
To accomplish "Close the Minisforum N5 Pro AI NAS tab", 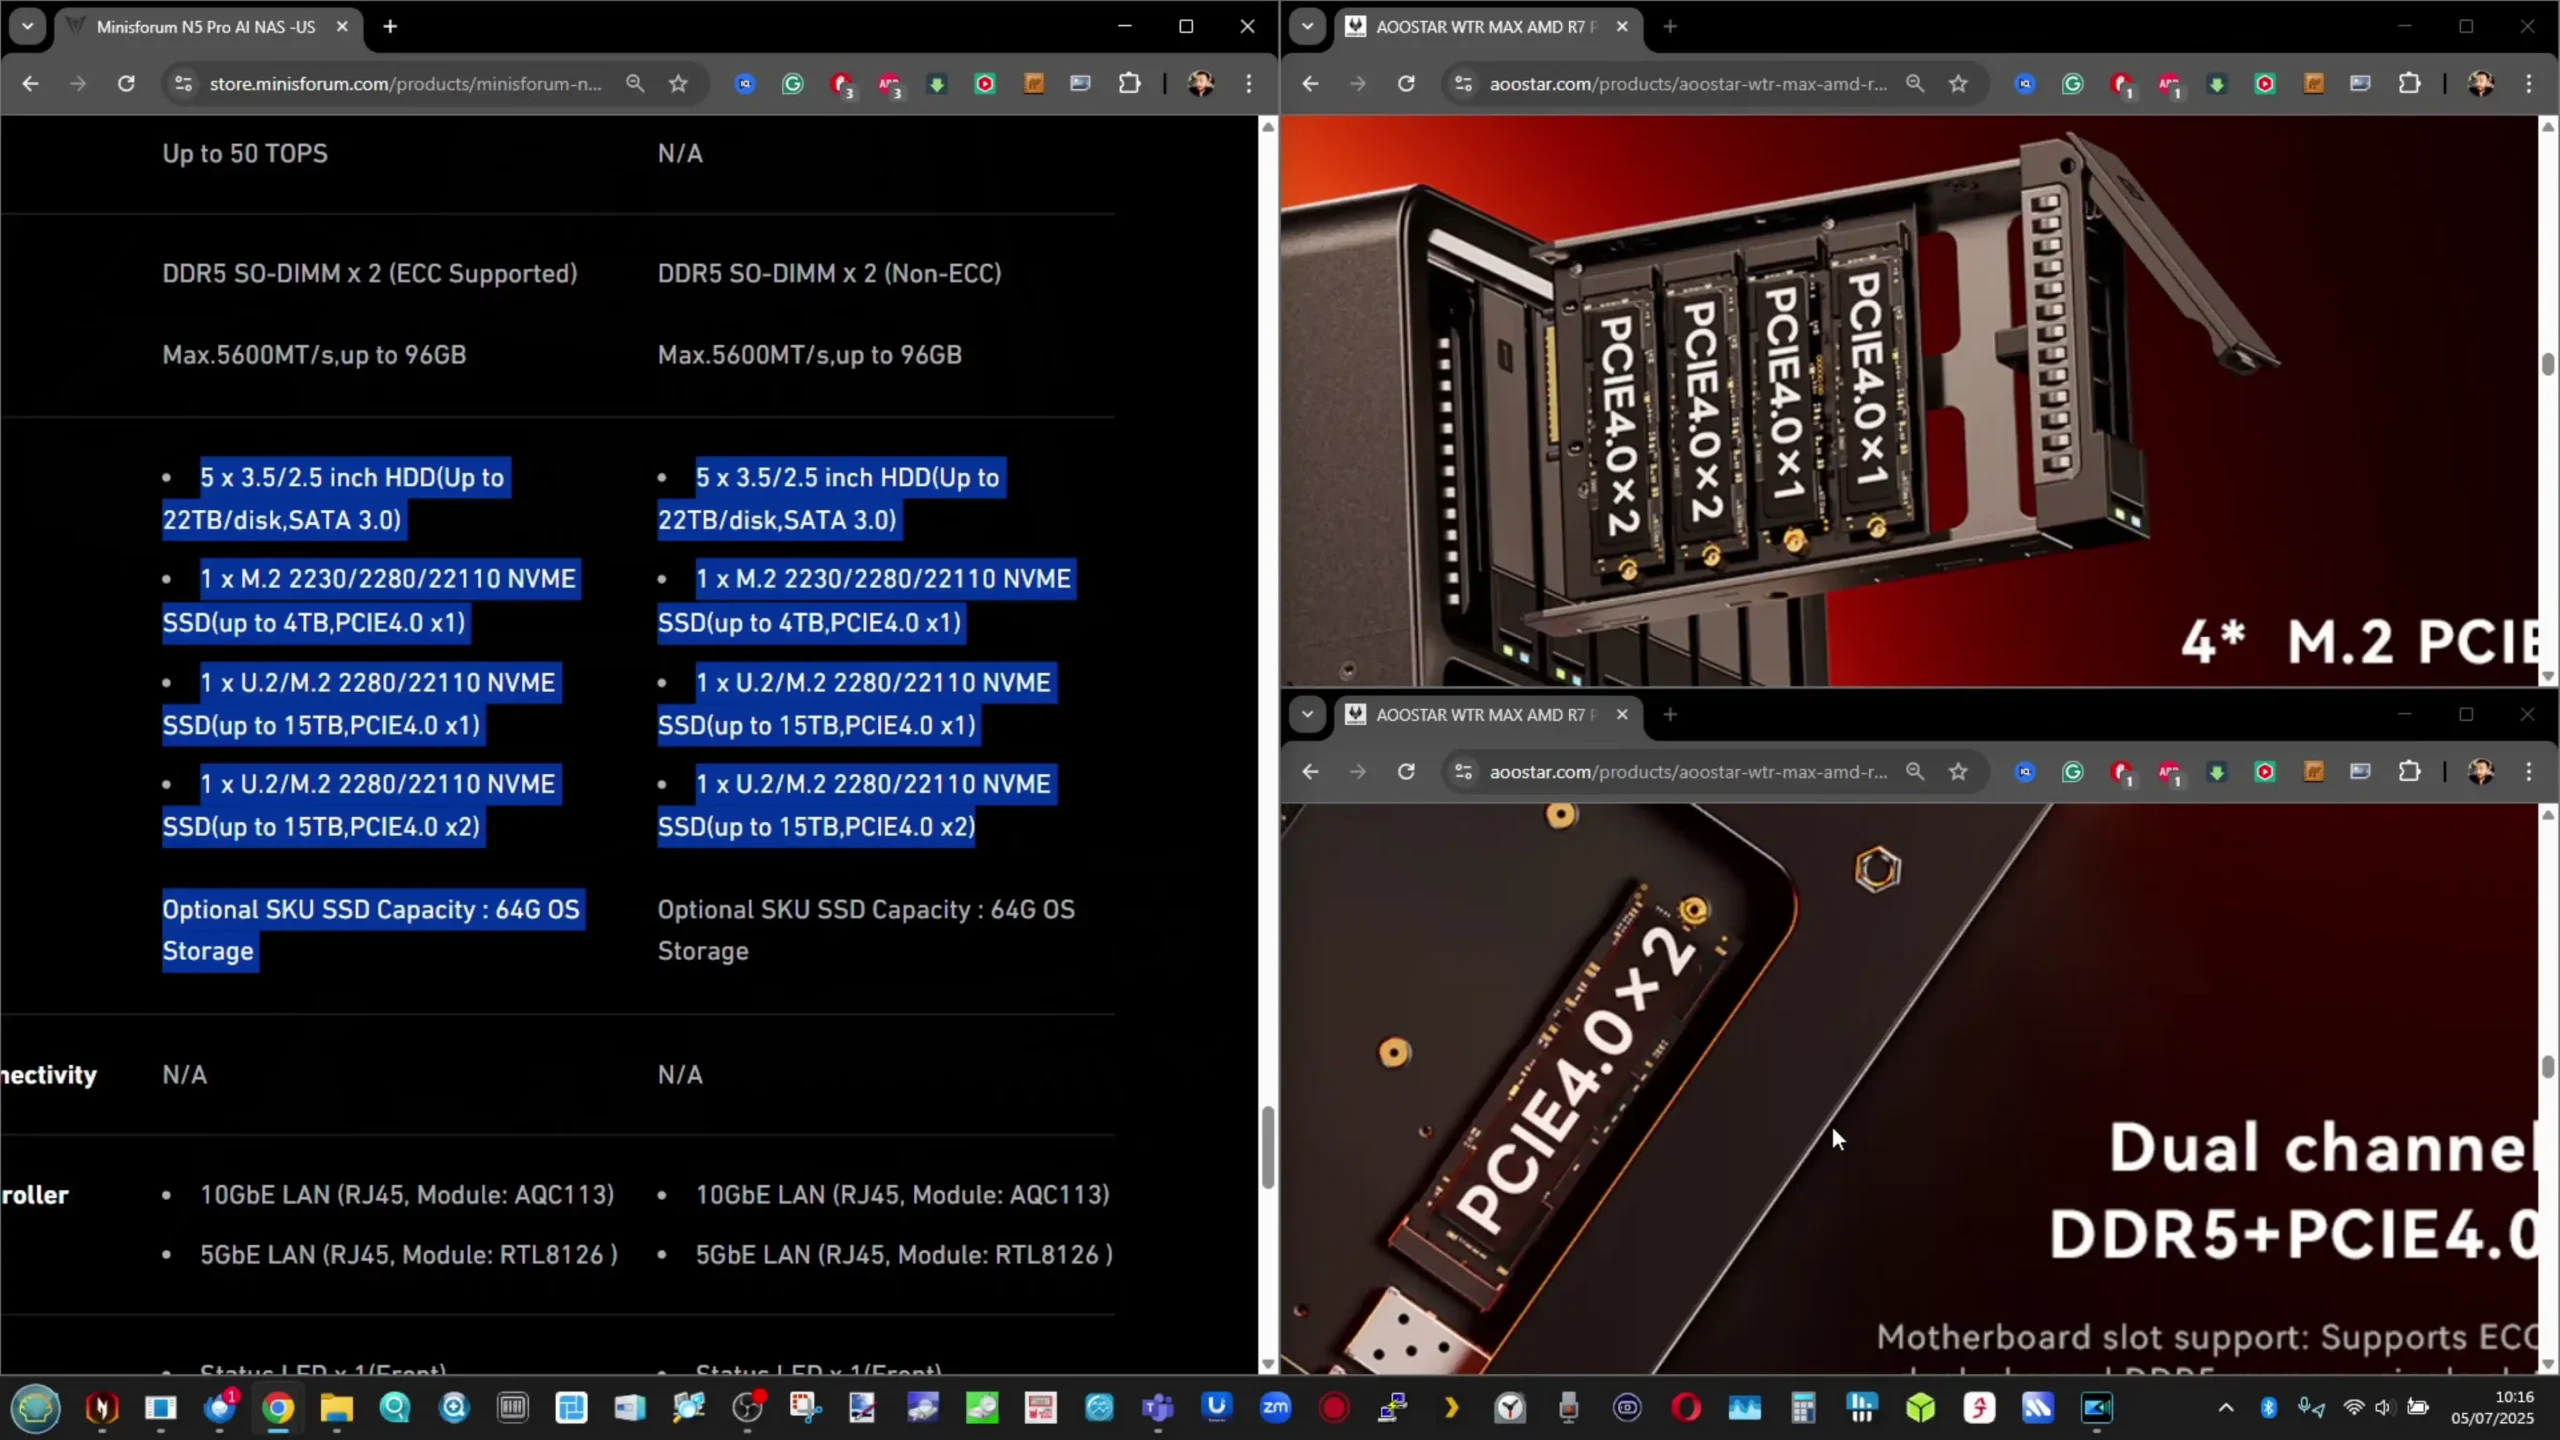I will [x=342, y=27].
